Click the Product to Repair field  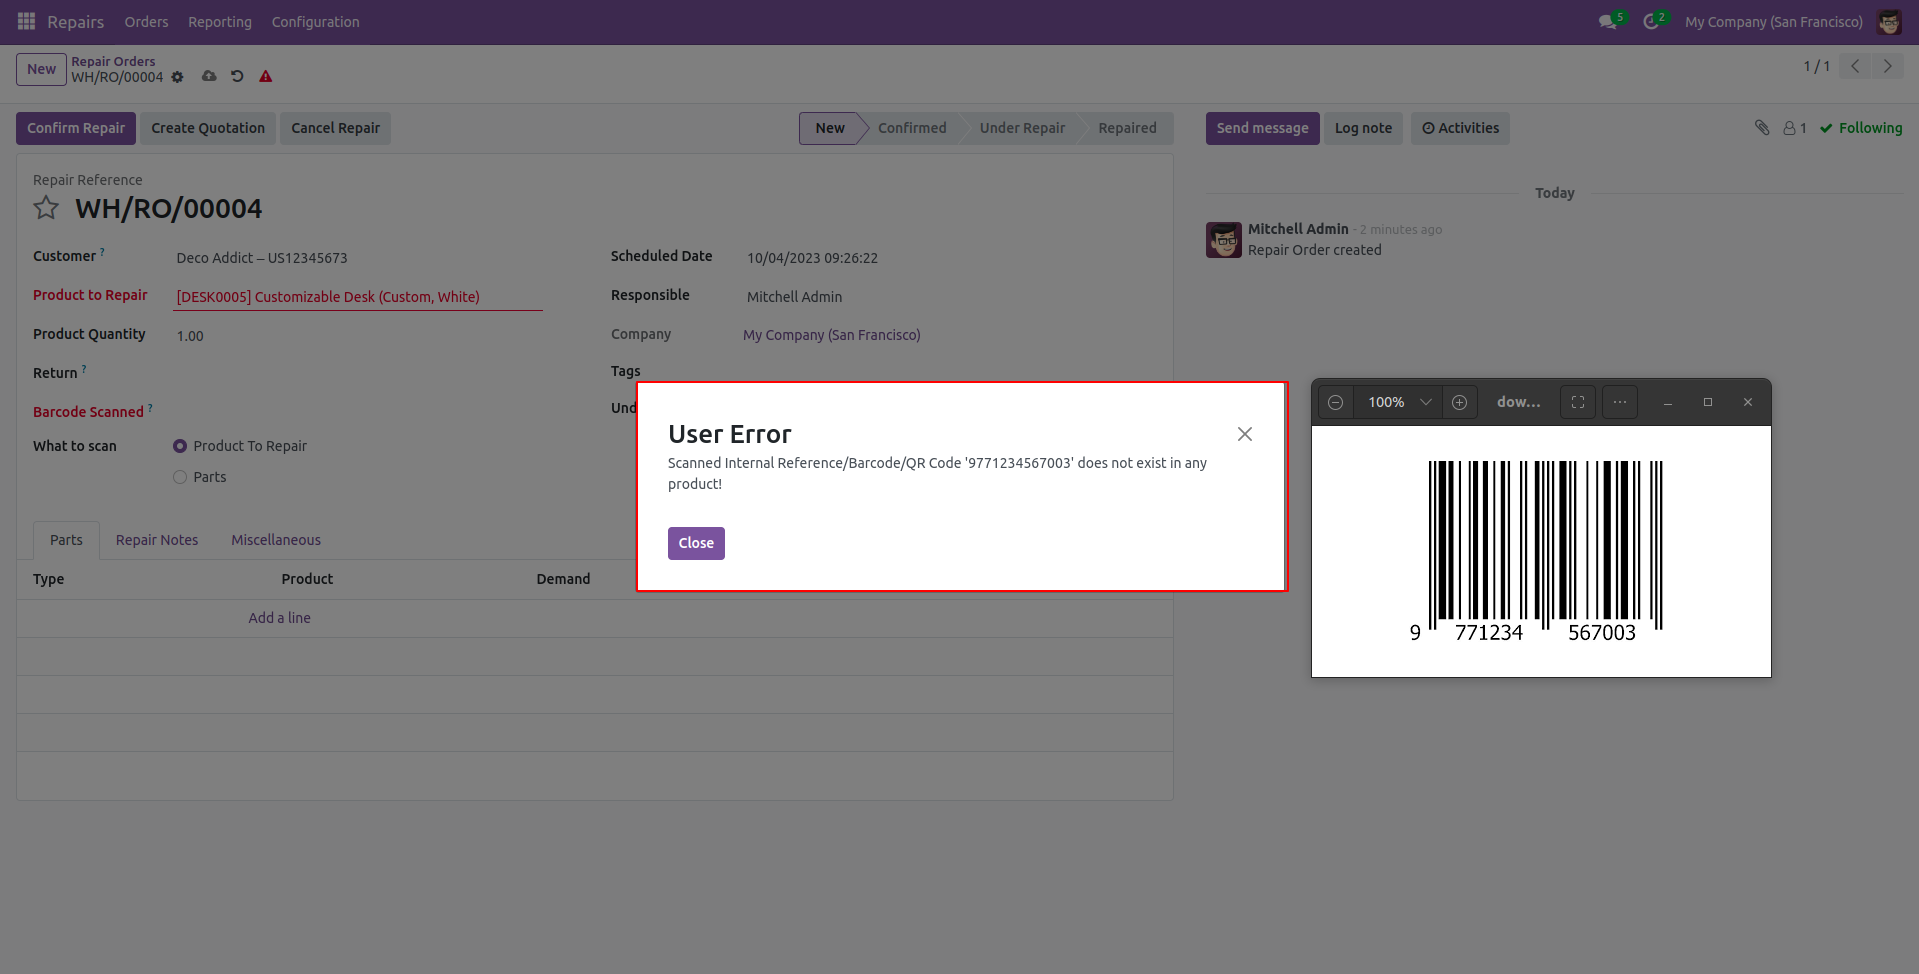pos(358,297)
